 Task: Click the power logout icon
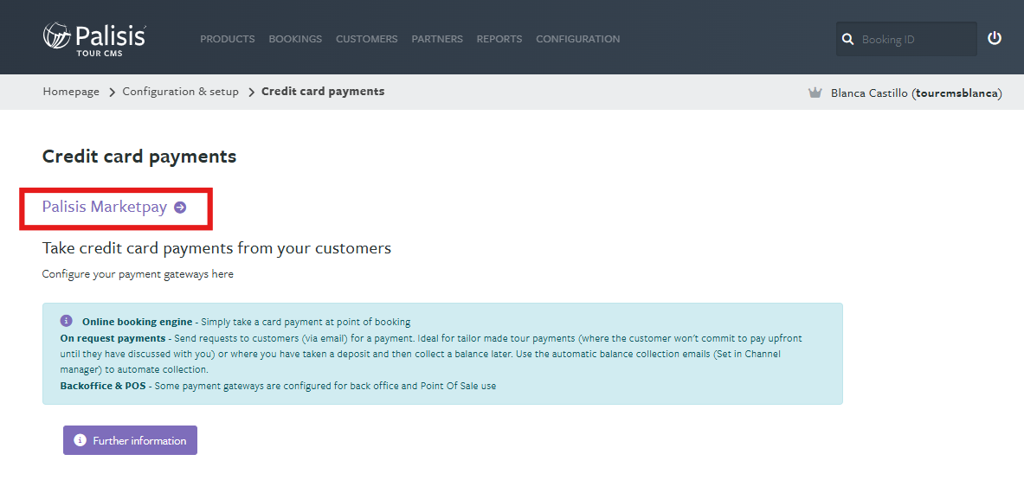(x=994, y=39)
